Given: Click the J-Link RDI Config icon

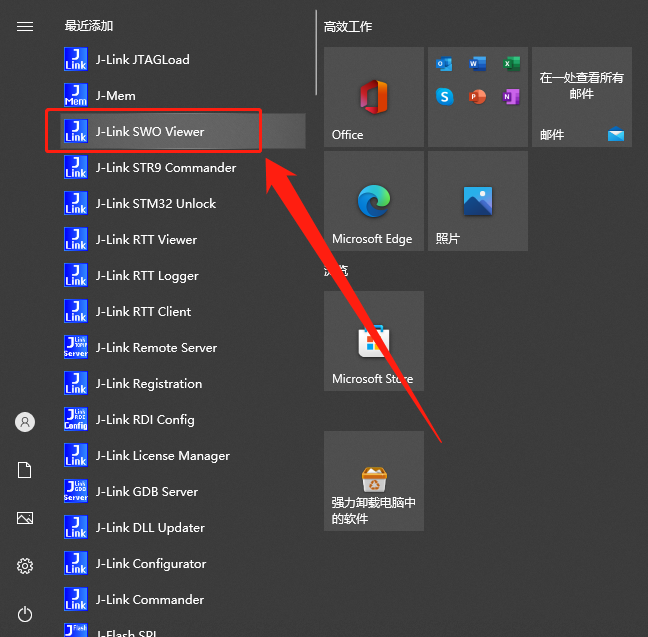Looking at the screenshot, I should coord(76,419).
